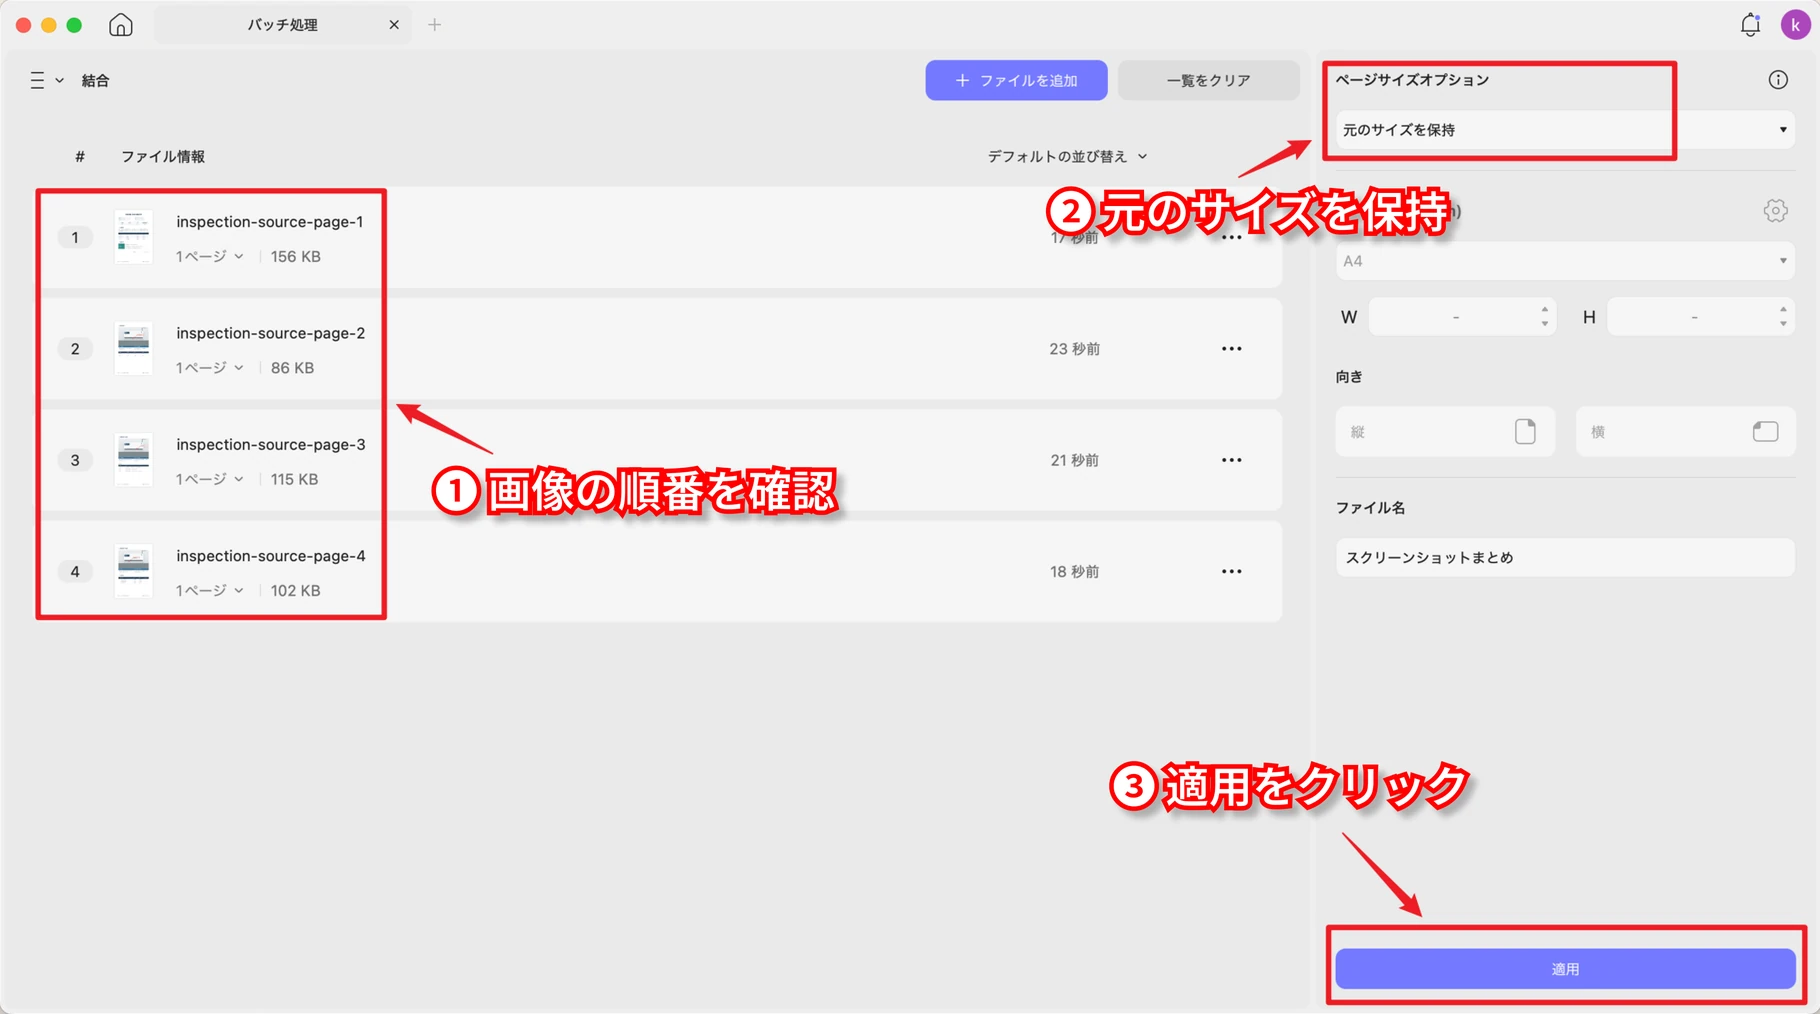This screenshot has height=1014, width=1820.
Task: Open 元のサイズを保持 dropdown
Action: click(1565, 130)
